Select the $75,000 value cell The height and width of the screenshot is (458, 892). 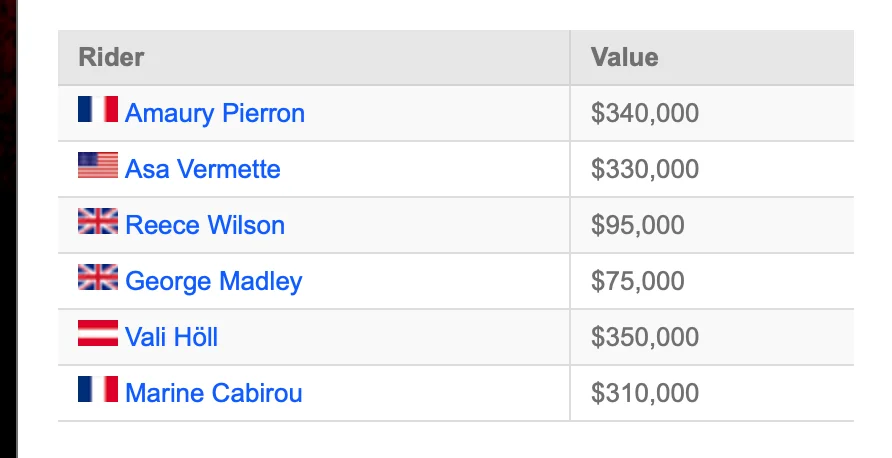[712, 281]
